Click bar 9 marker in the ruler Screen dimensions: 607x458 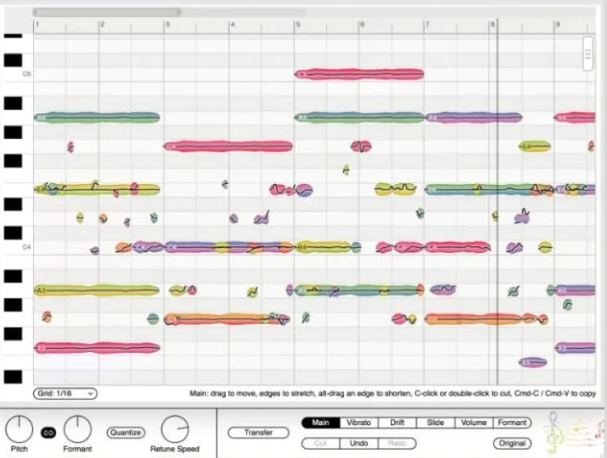(x=558, y=24)
